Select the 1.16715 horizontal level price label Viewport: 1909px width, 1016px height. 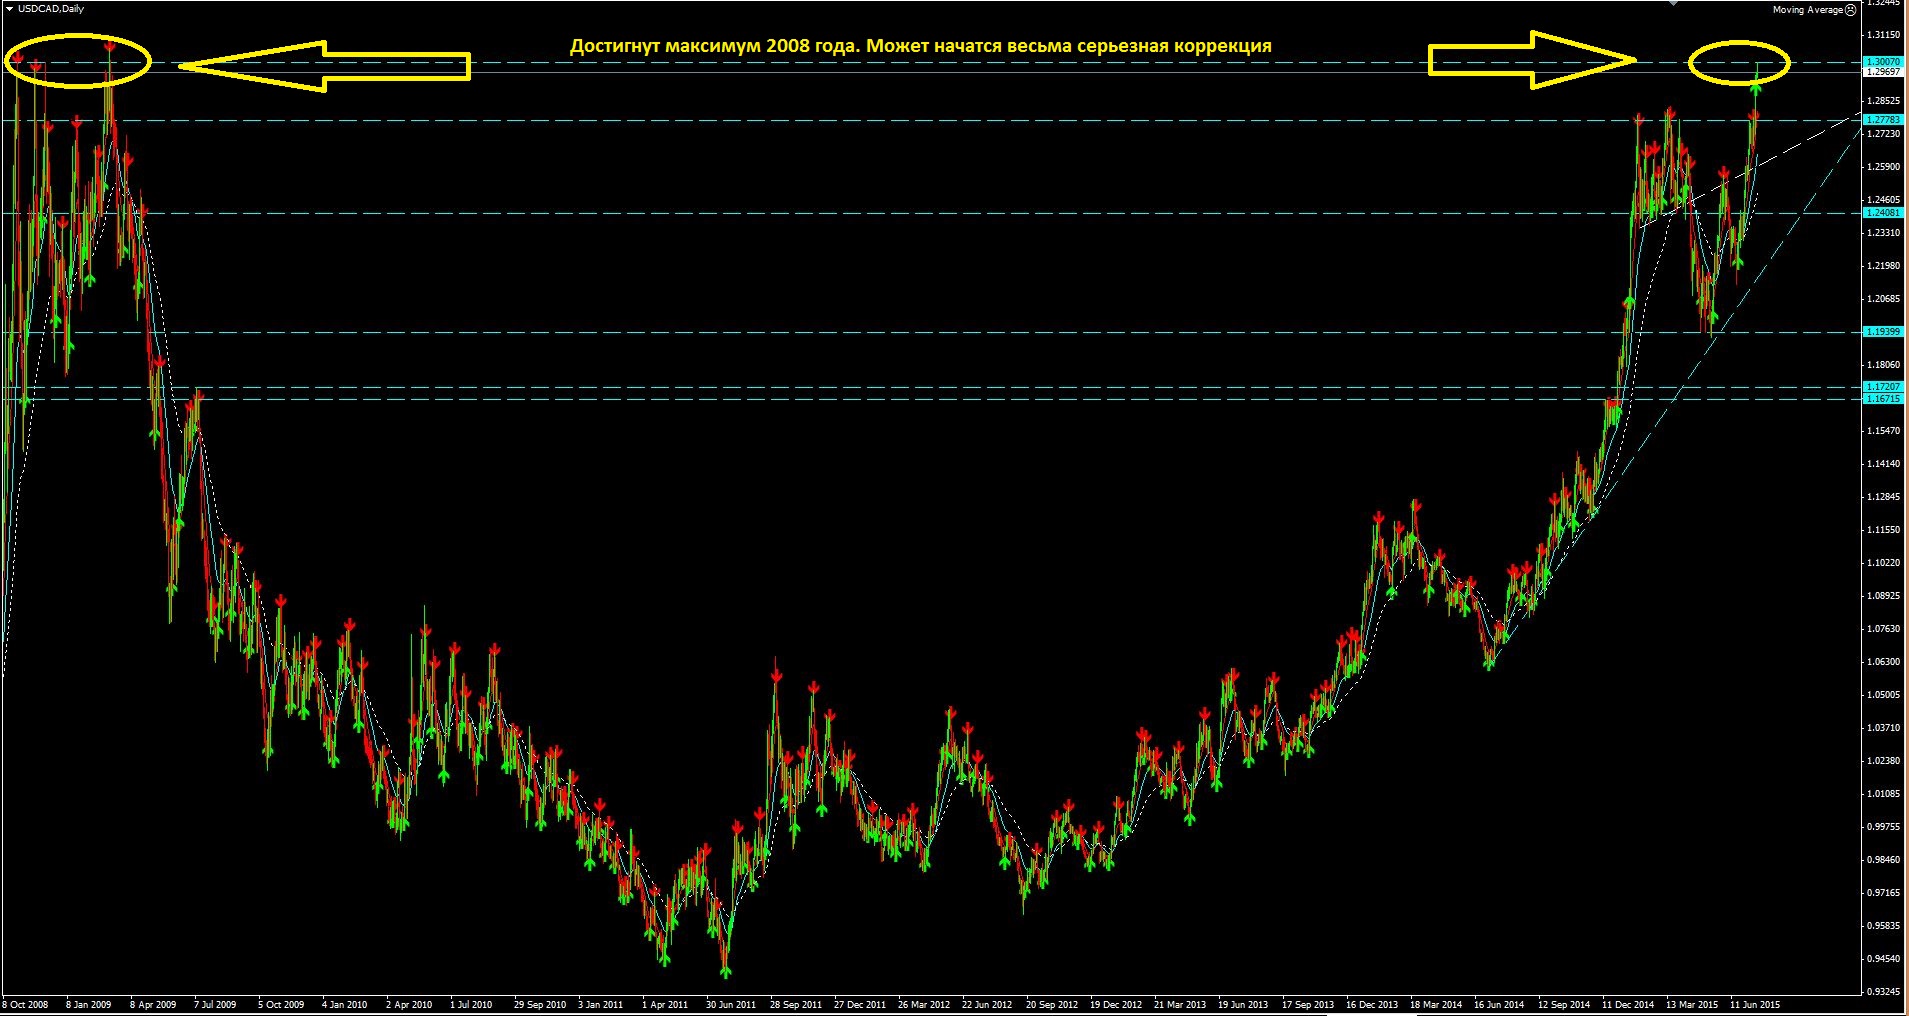1883,399
